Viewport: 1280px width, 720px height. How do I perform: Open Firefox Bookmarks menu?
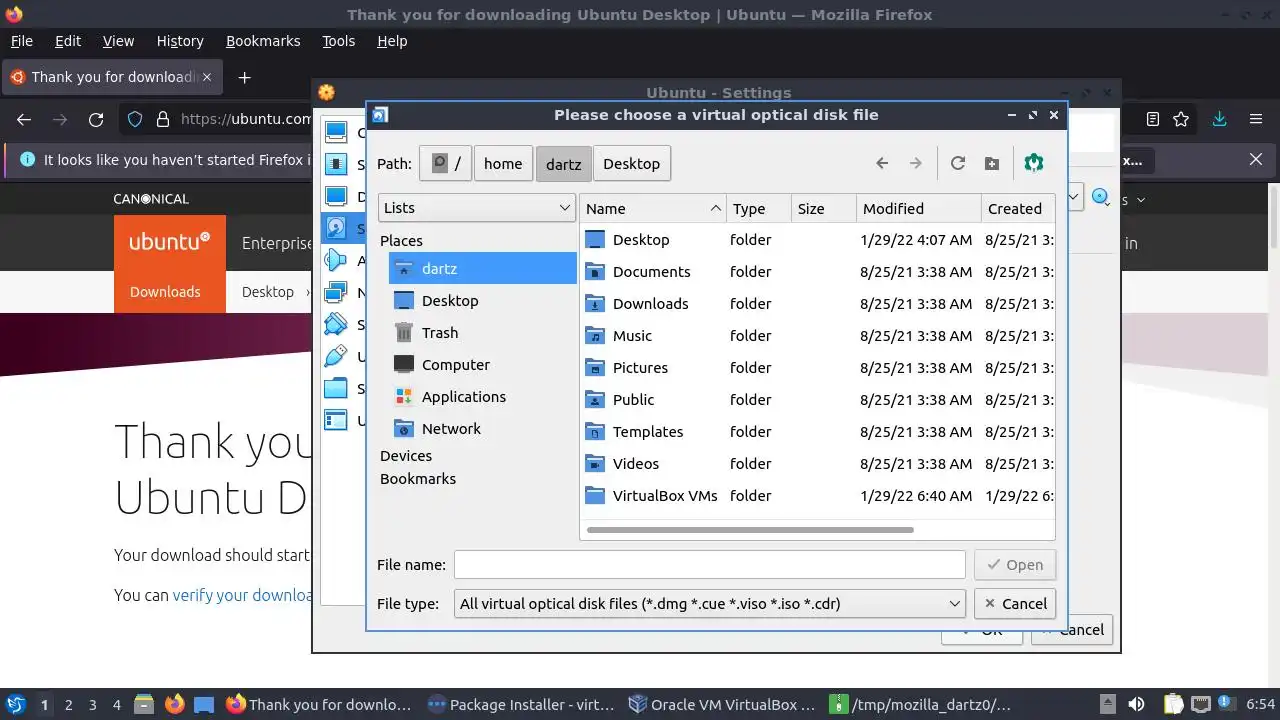(263, 41)
